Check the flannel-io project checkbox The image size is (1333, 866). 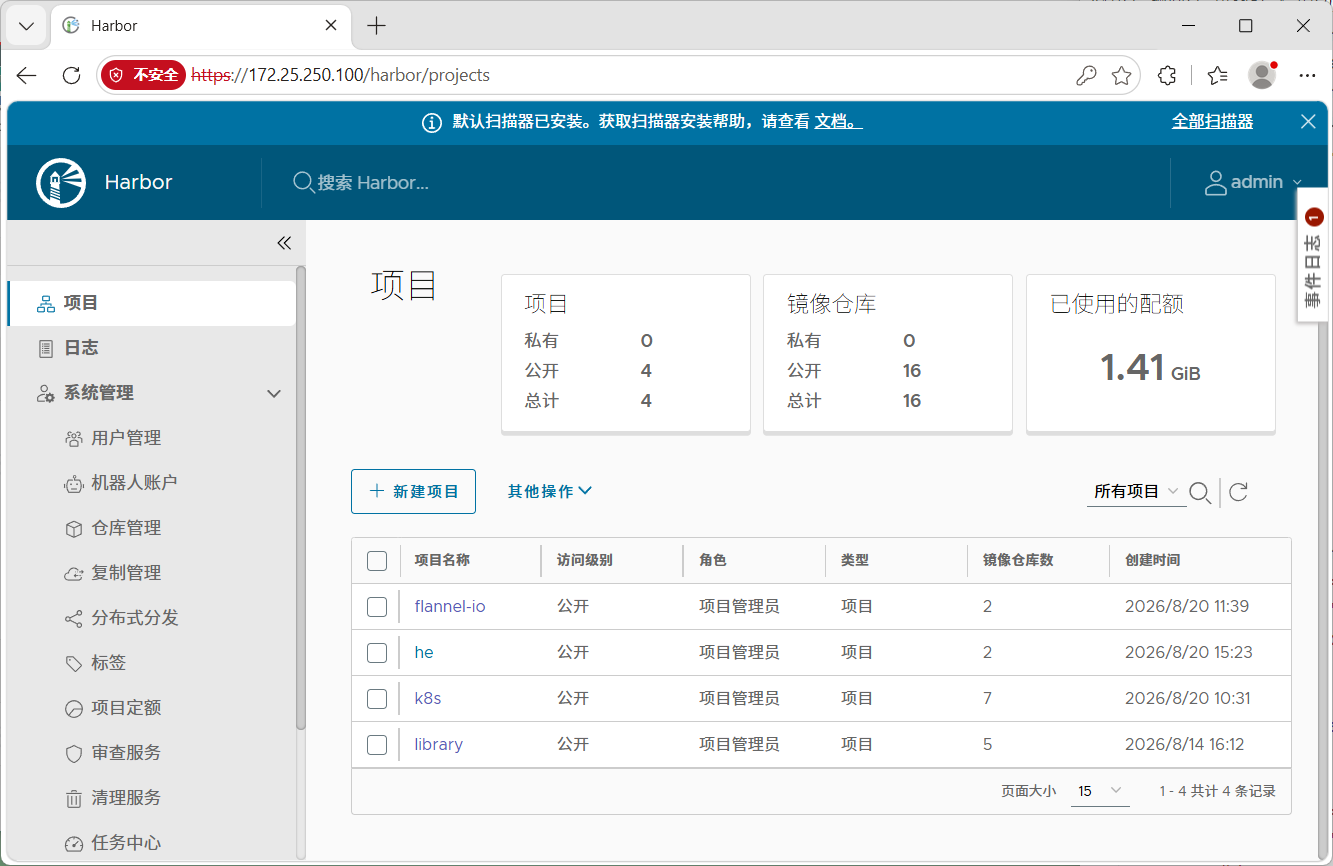click(377, 606)
